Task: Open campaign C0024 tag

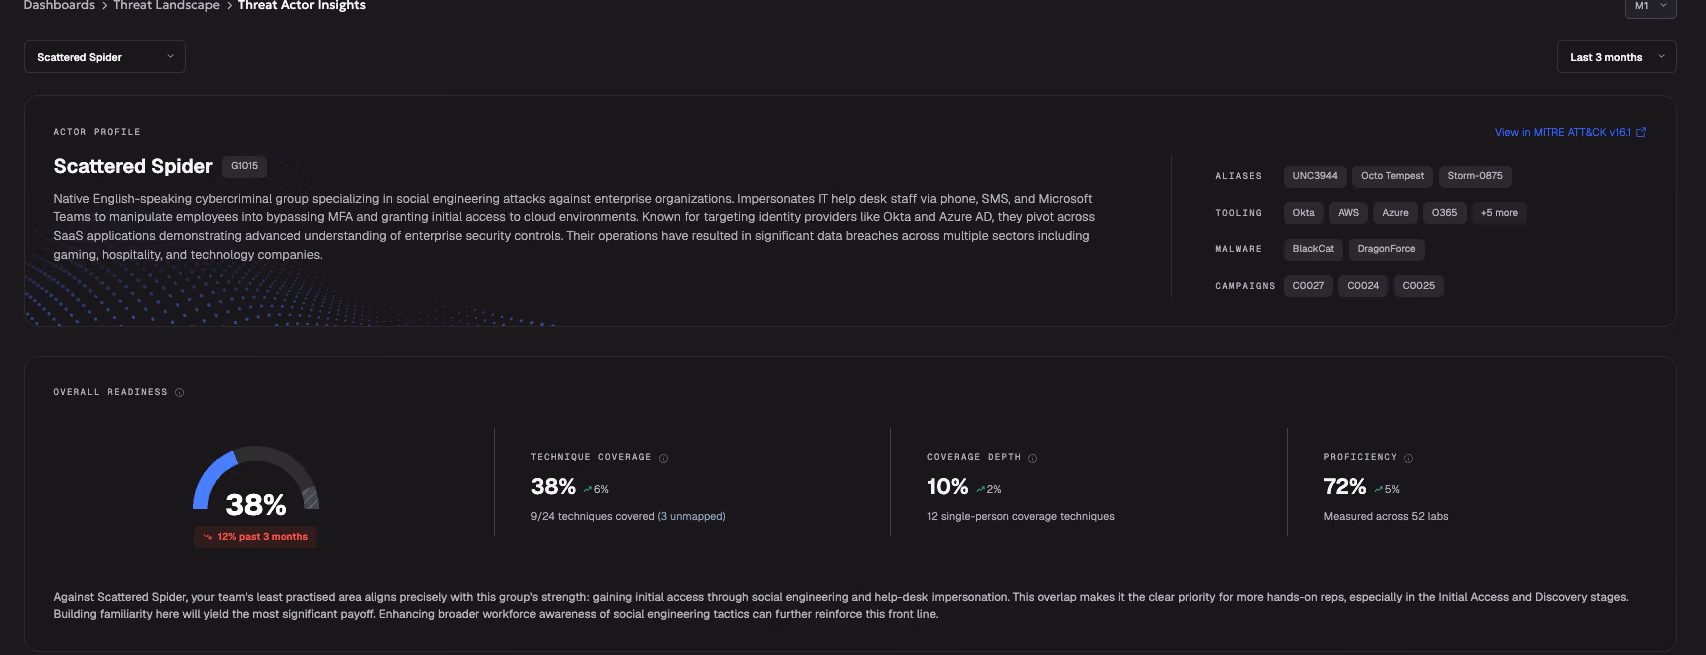Action: point(1363,286)
